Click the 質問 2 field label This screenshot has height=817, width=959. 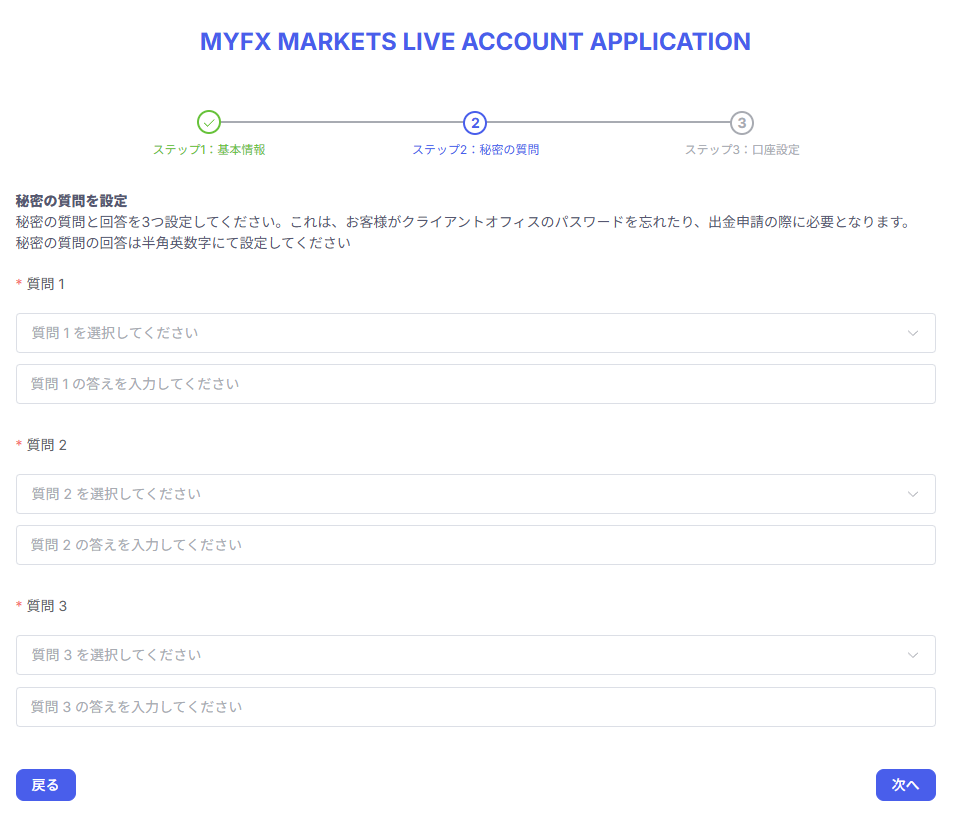[46, 445]
